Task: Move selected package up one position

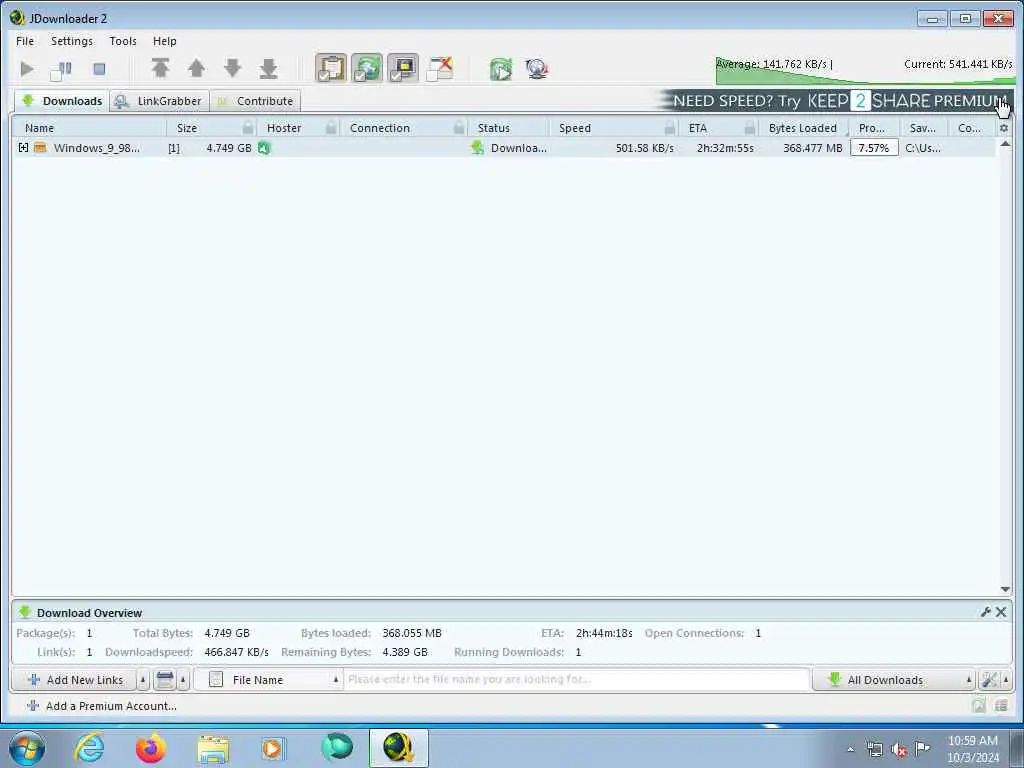Action: click(x=197, y=69)
